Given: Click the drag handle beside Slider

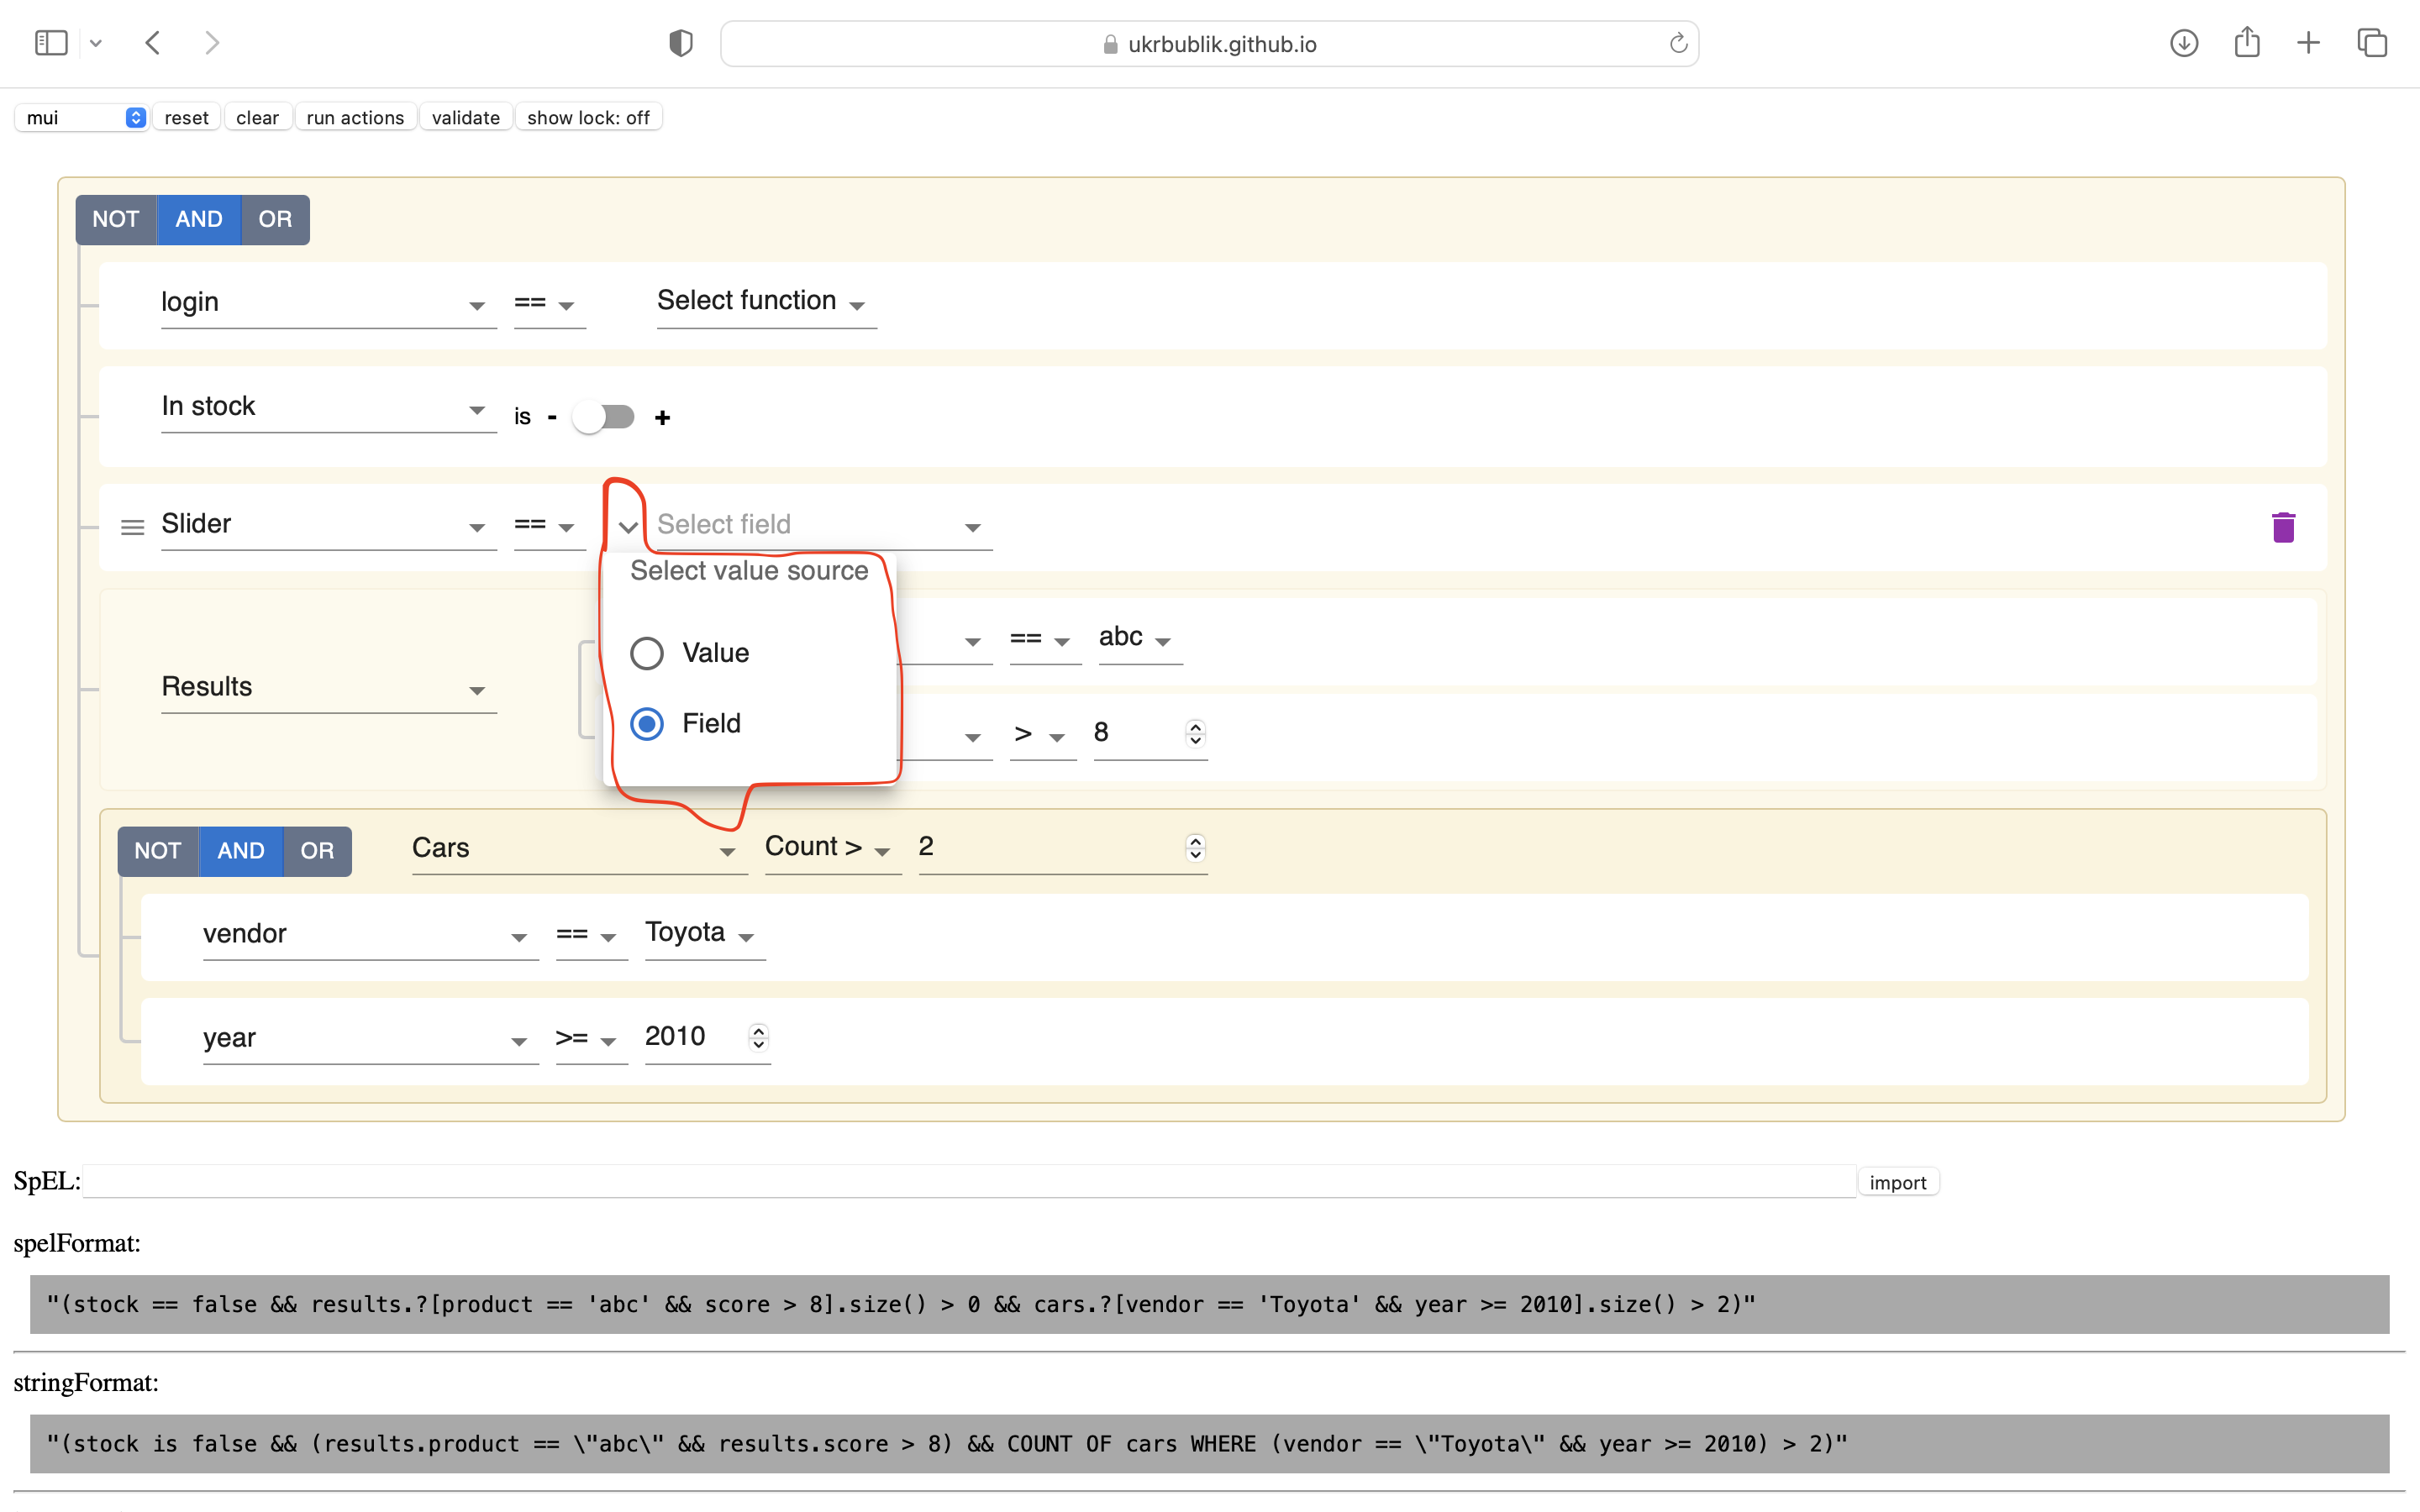Looking at the screenshot, I should pos(133,527).
